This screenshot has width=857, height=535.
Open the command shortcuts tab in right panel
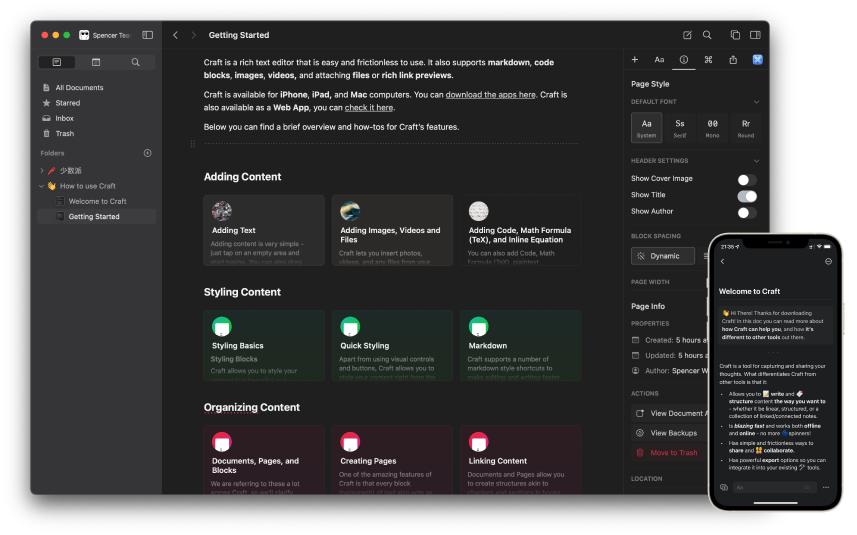708,60
